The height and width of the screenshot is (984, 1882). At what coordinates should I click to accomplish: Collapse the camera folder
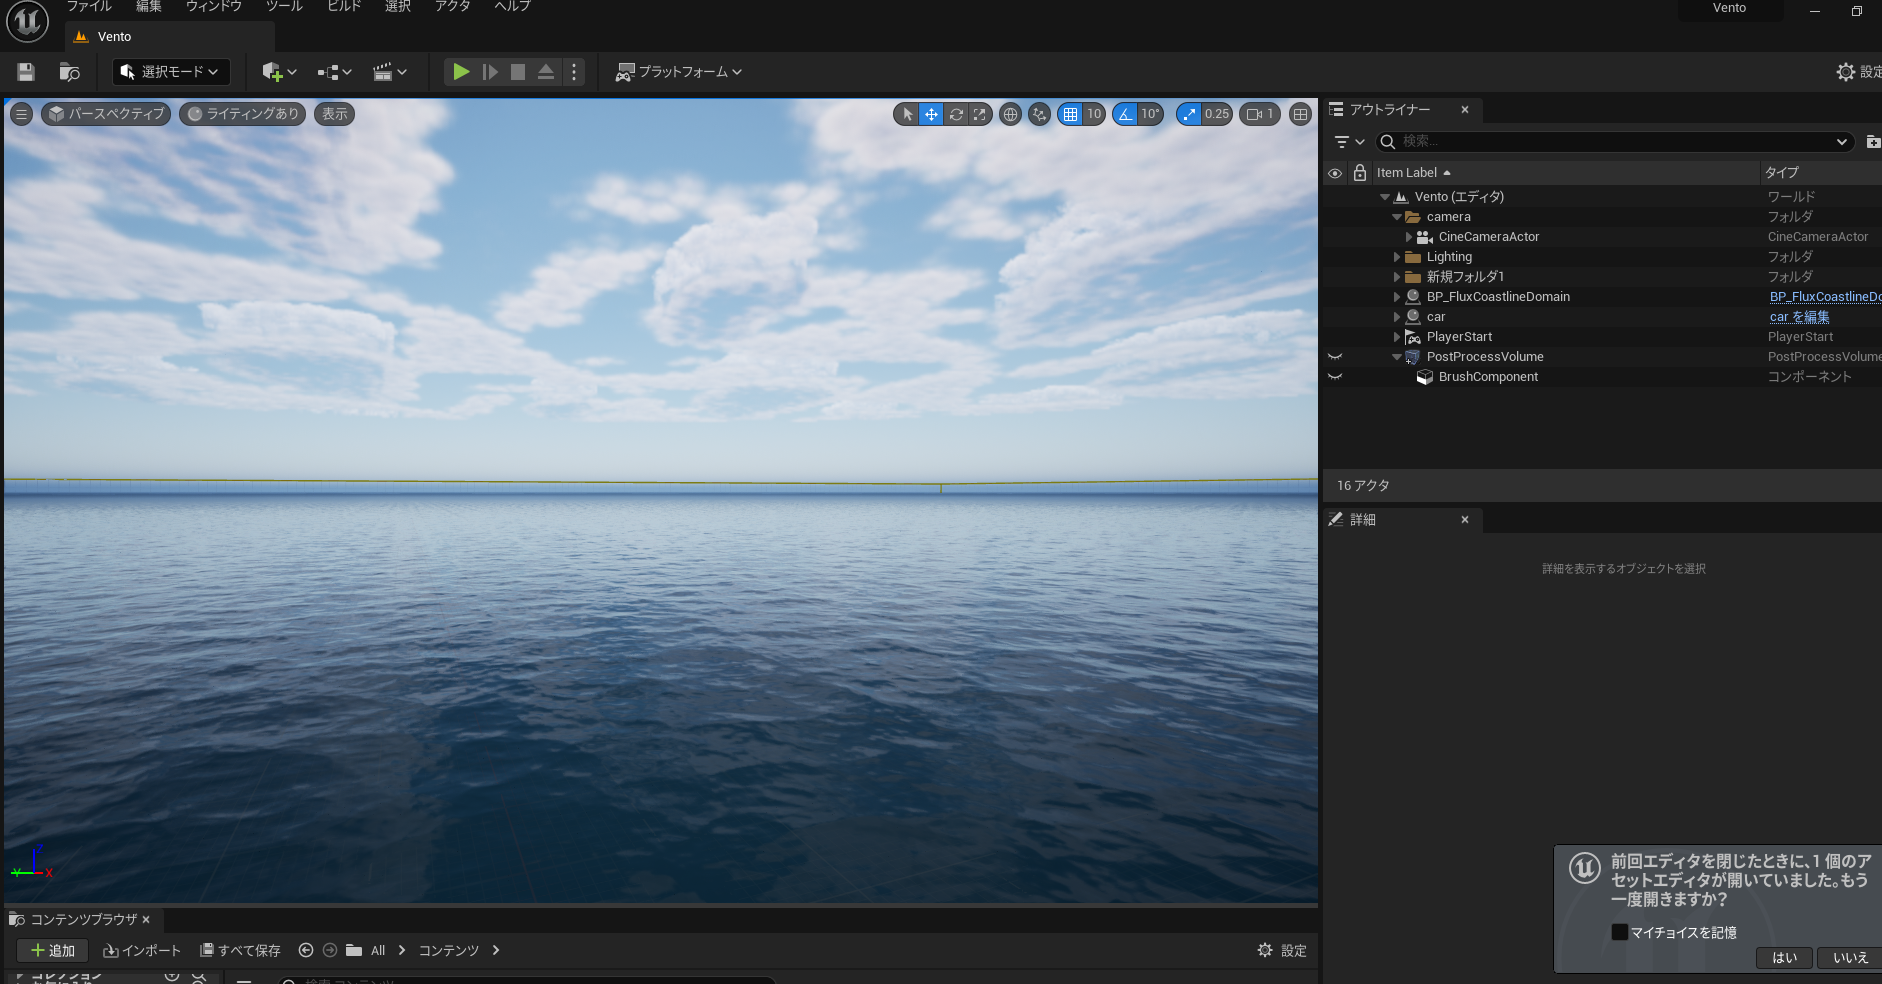tap(1397, 217)
